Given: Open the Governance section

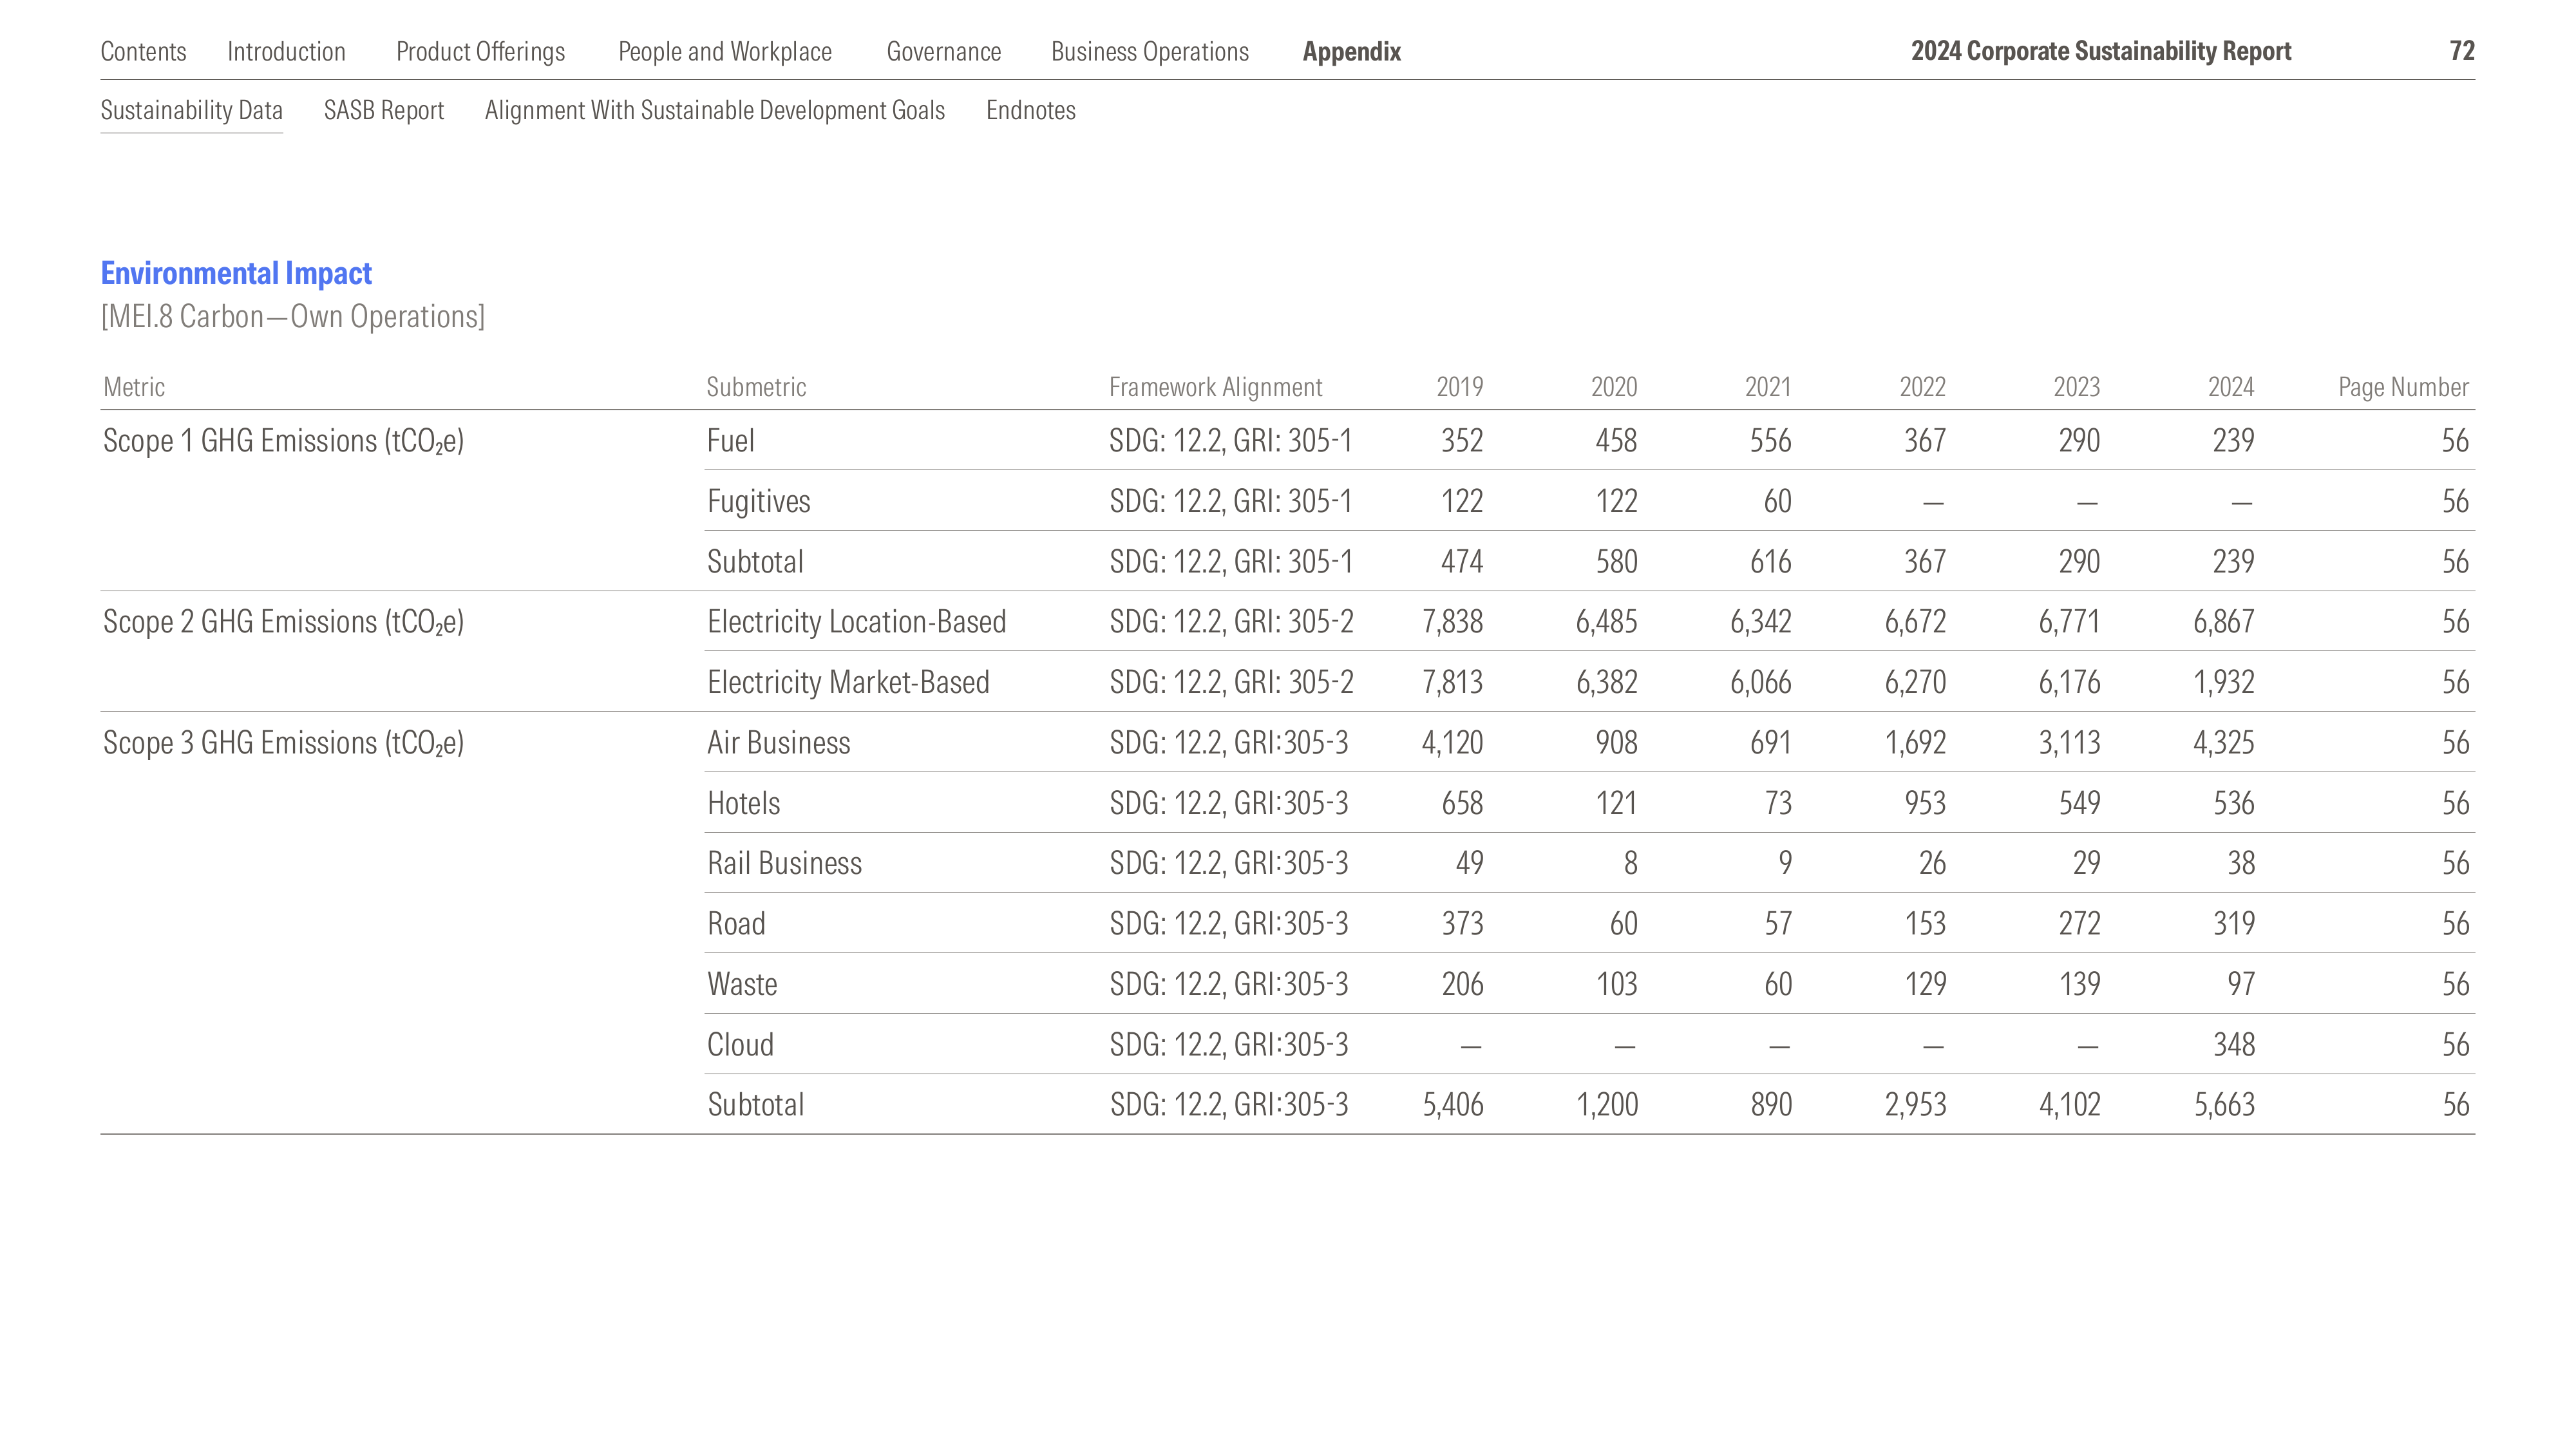Looking at the screenshot, I should [x=944, y=51].
